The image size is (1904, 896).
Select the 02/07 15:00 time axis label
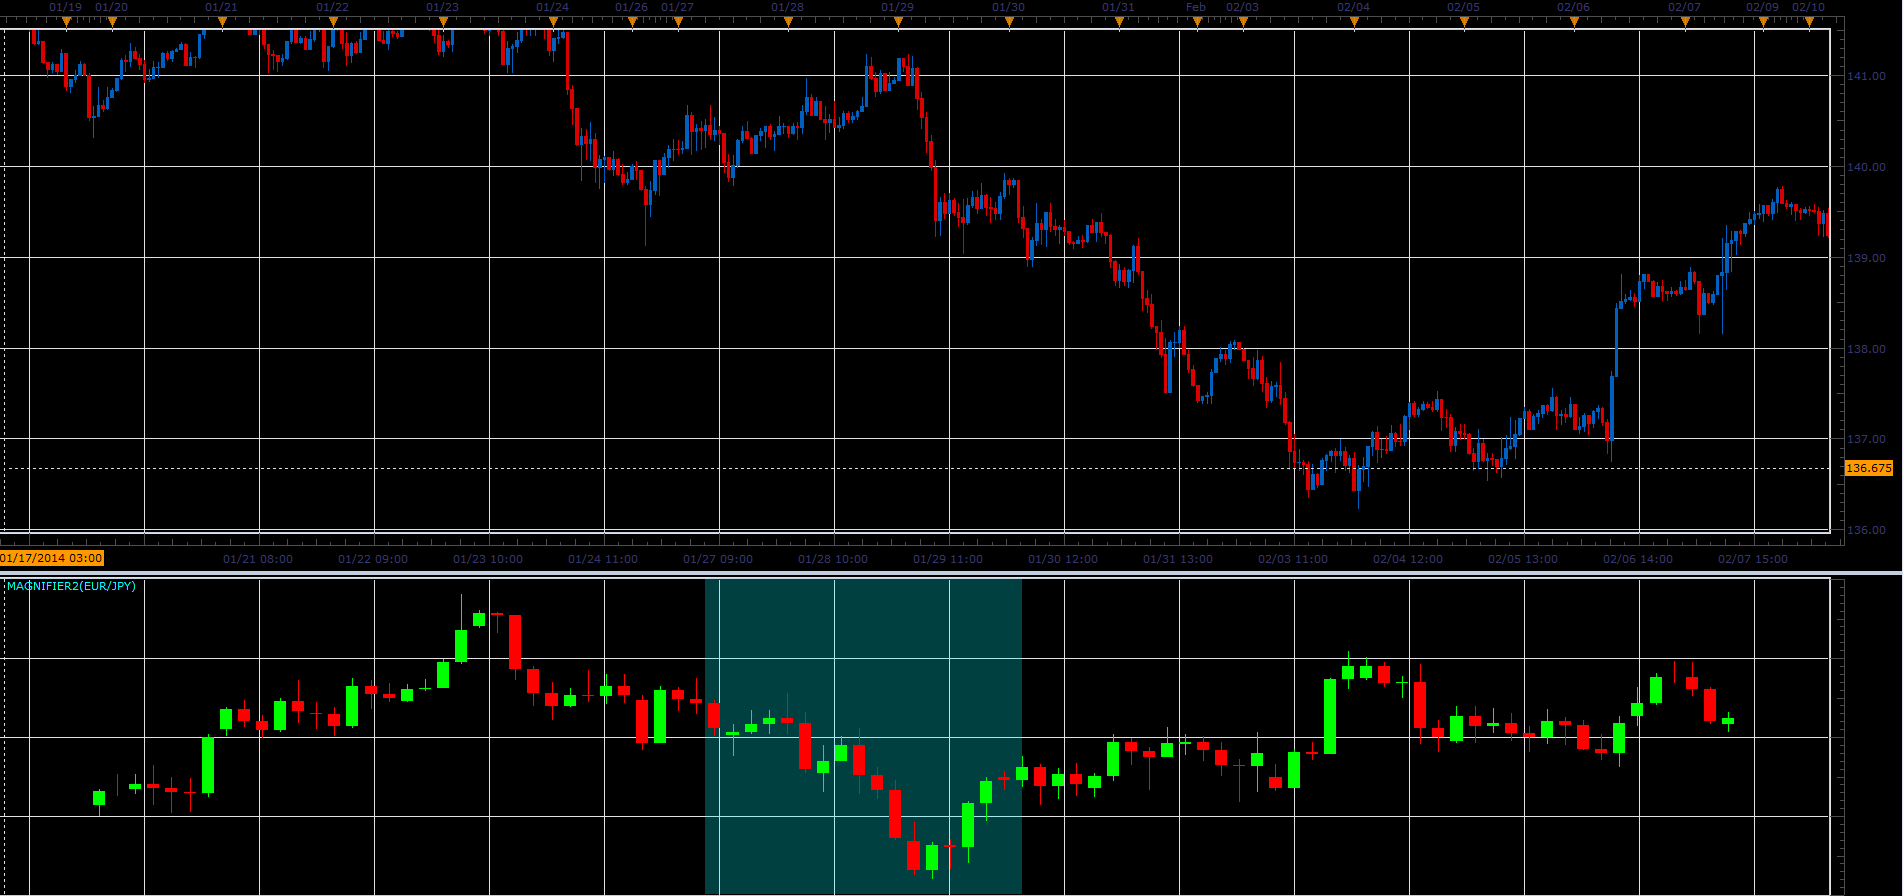1753,559
